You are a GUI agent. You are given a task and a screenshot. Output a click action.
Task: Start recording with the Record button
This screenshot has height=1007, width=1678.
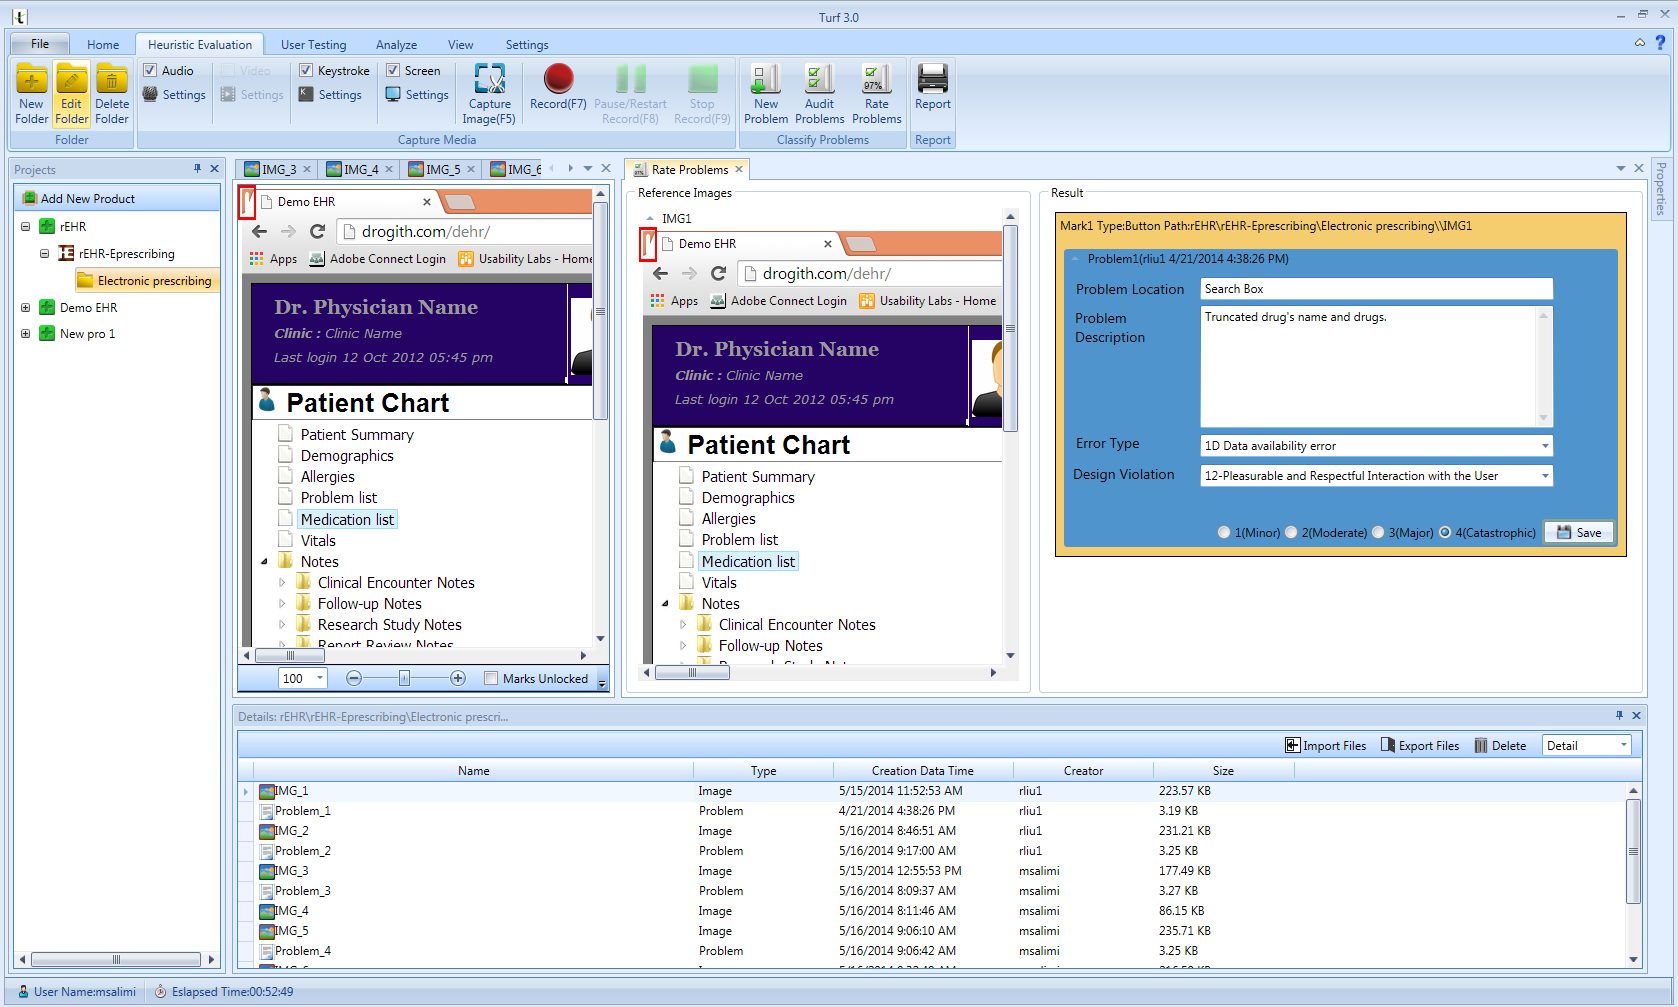[558, 80]
